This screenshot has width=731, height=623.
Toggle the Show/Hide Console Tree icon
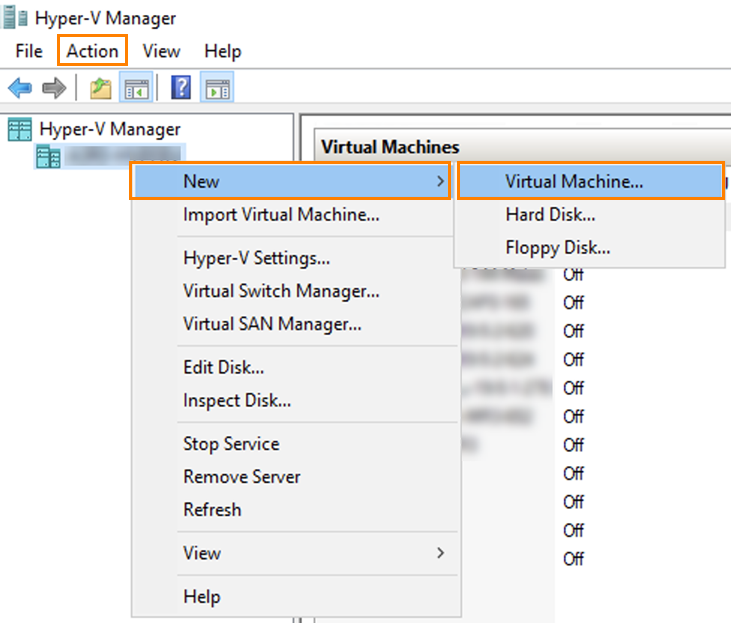[x=135, y=89]
